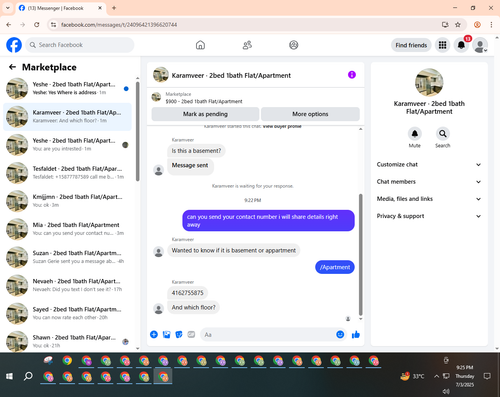Open the Menu grid icon
This screenshot has height=397, width=500.
pos(442,45)
